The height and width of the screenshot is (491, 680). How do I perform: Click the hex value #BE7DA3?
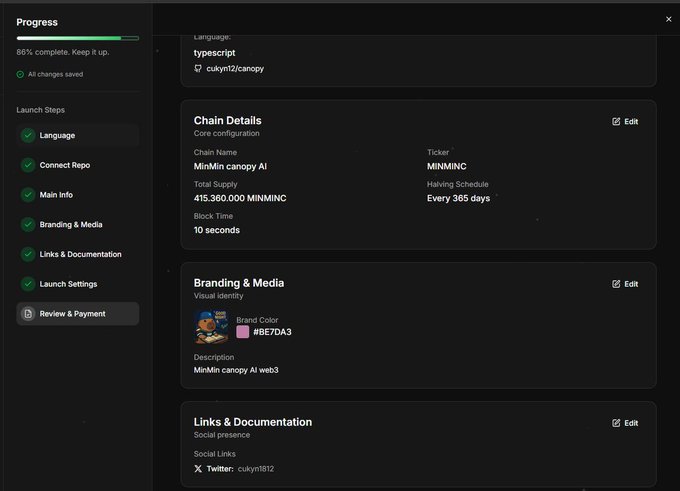point(272,332)
